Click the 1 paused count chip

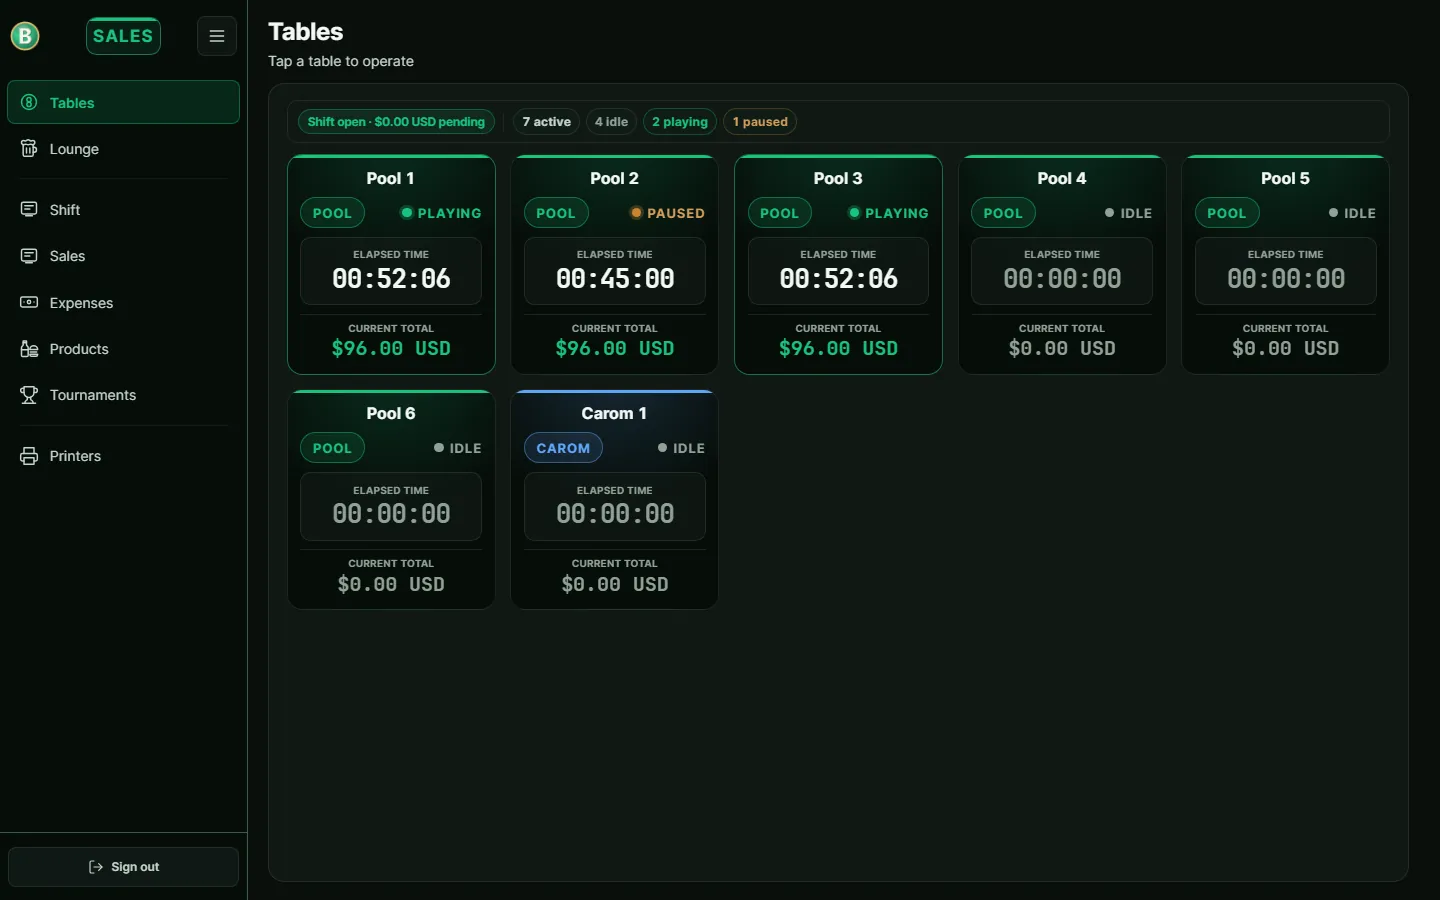coord(760,122)
